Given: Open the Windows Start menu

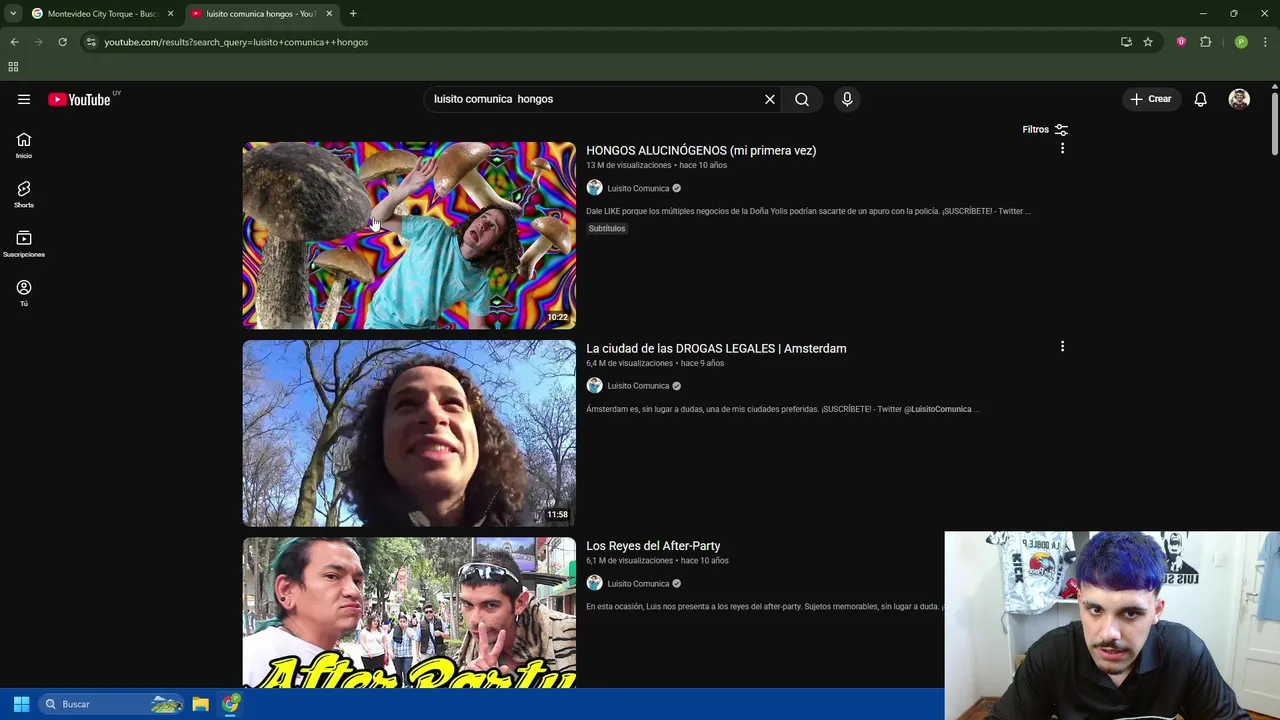Looking at the screenshot, I should (21, 704).
